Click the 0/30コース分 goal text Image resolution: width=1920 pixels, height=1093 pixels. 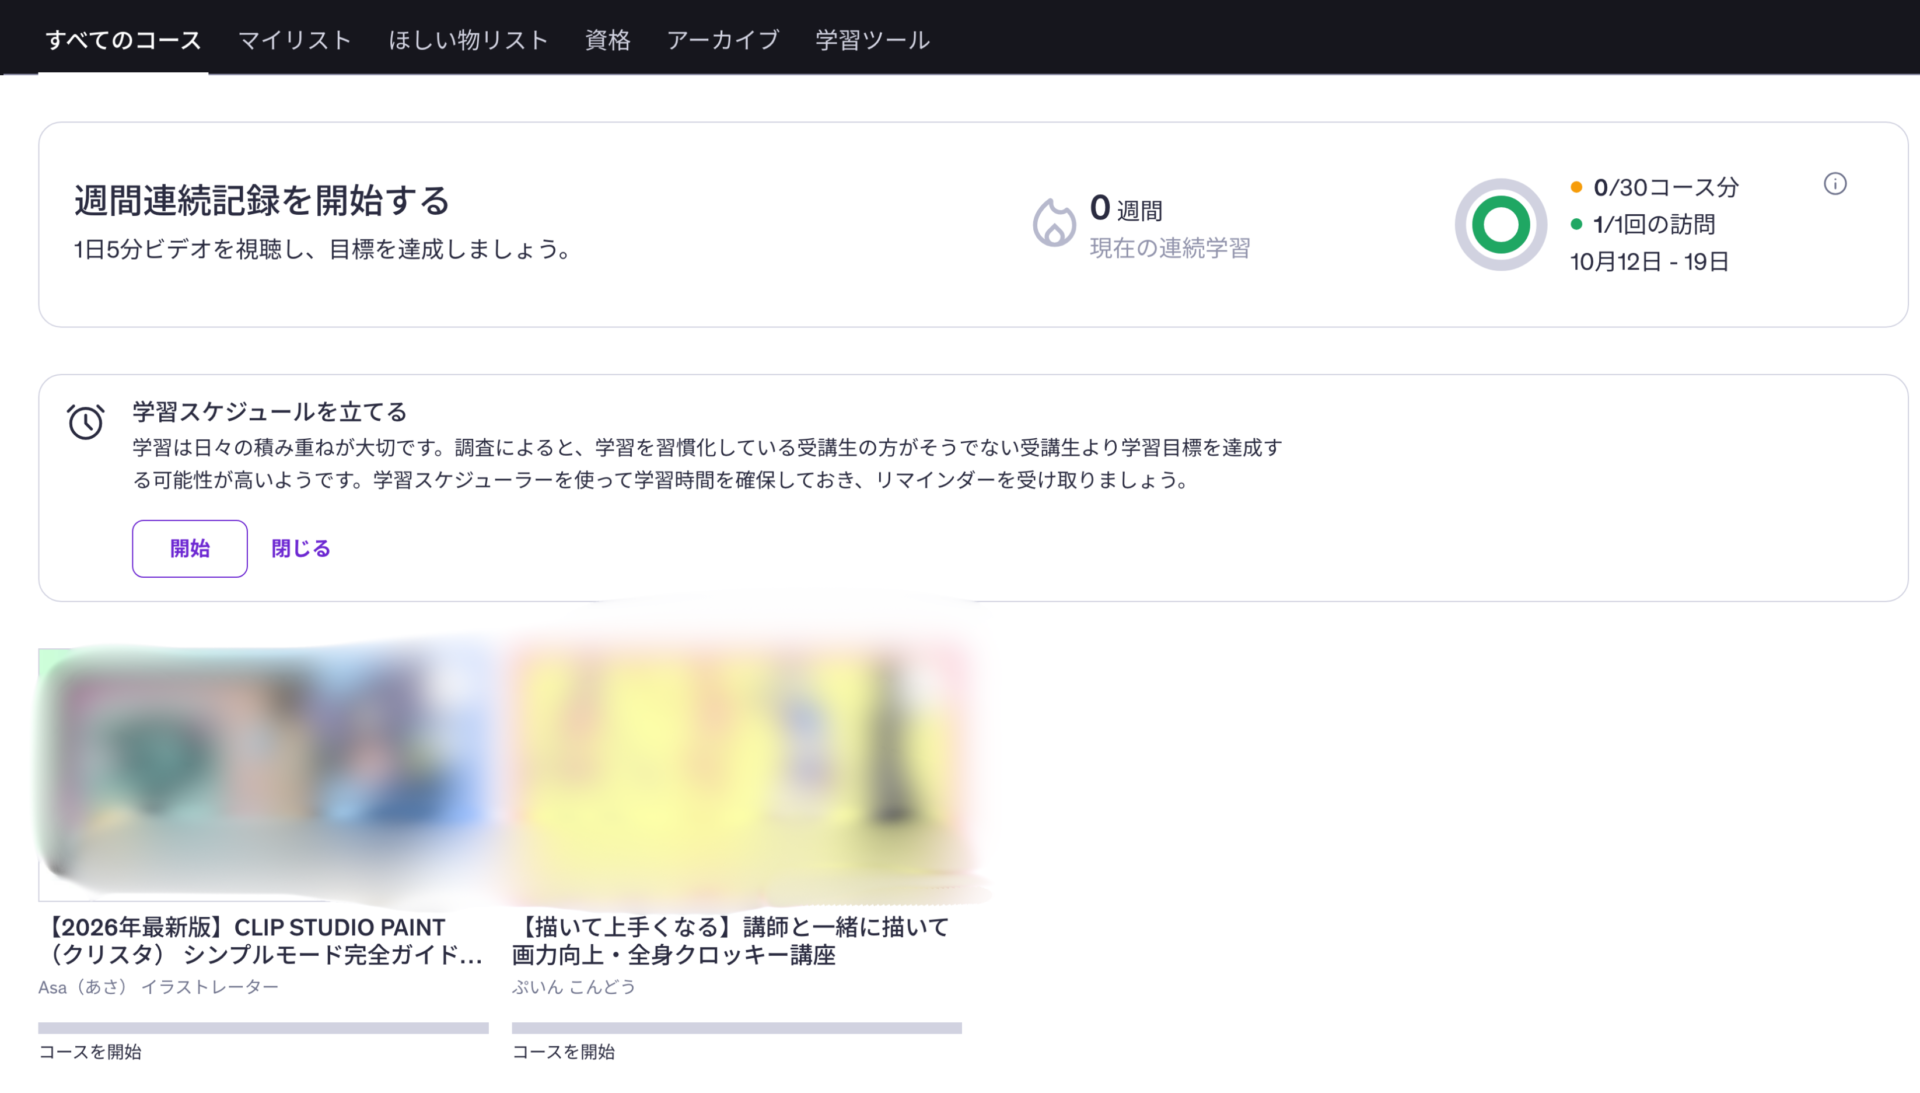pos(1666,187)
